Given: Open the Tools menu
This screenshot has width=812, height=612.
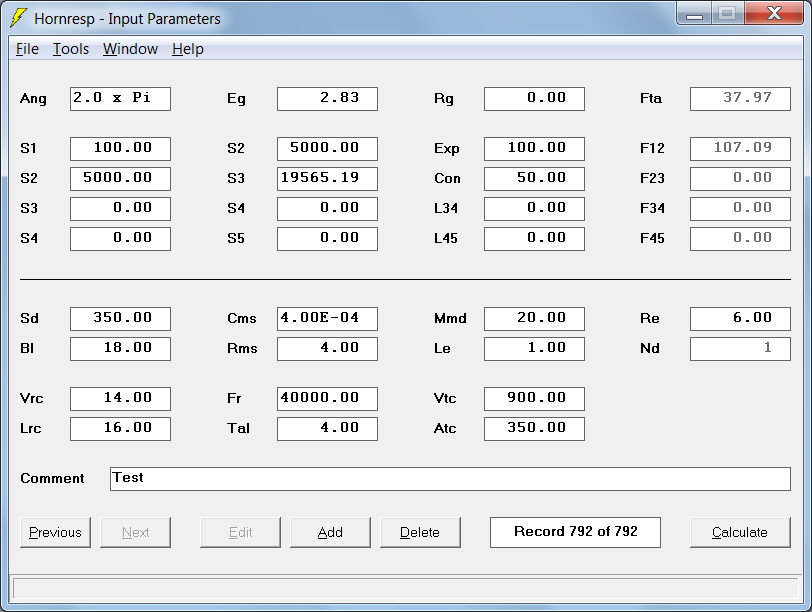Looking at the screenshot, I should 71,49.
